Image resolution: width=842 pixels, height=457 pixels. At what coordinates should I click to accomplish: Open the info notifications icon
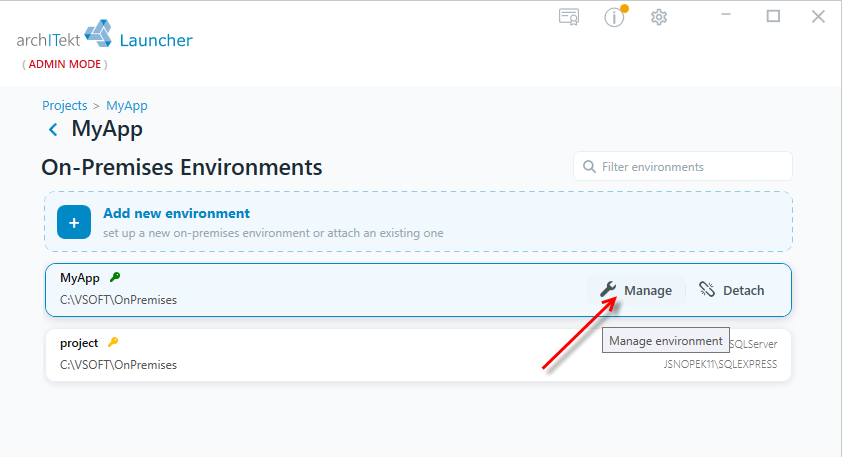(615, 17)
